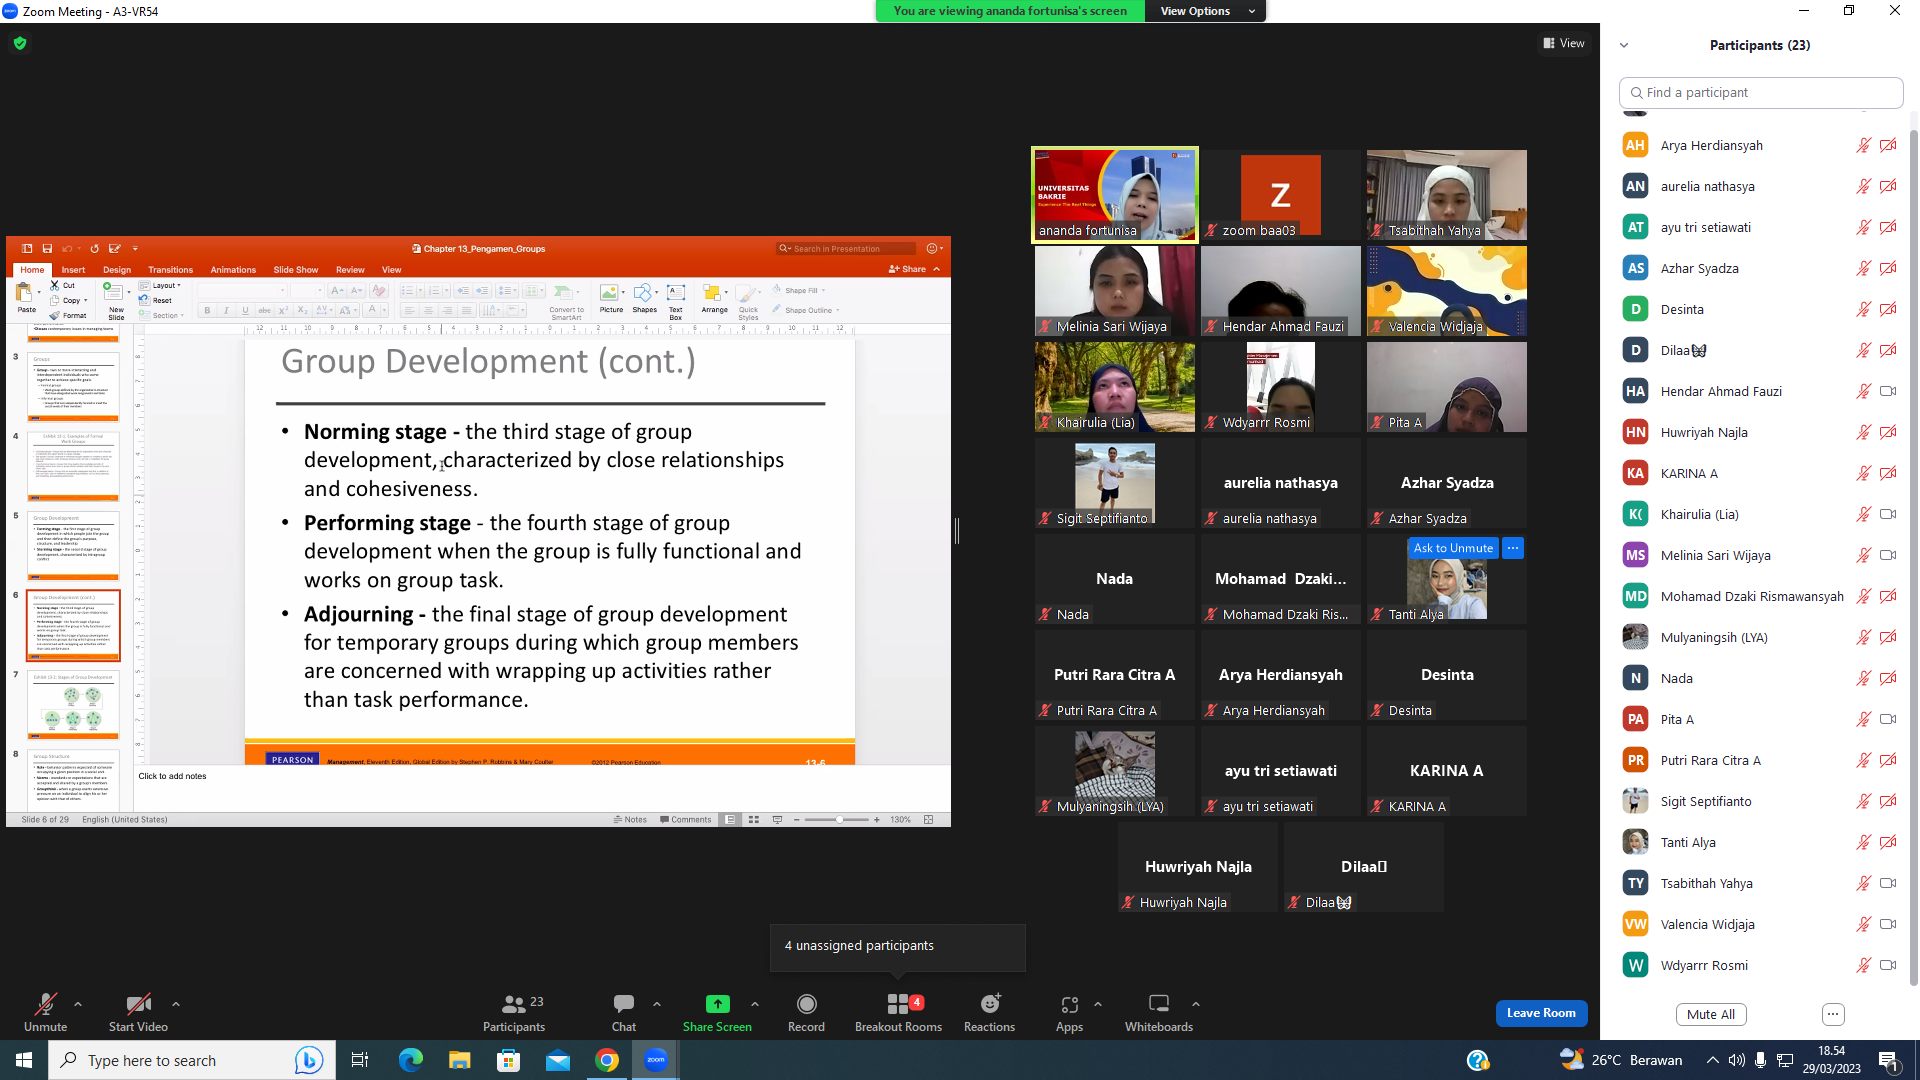Expand chat options arrow next to Chat

(x=657, y=1004)
